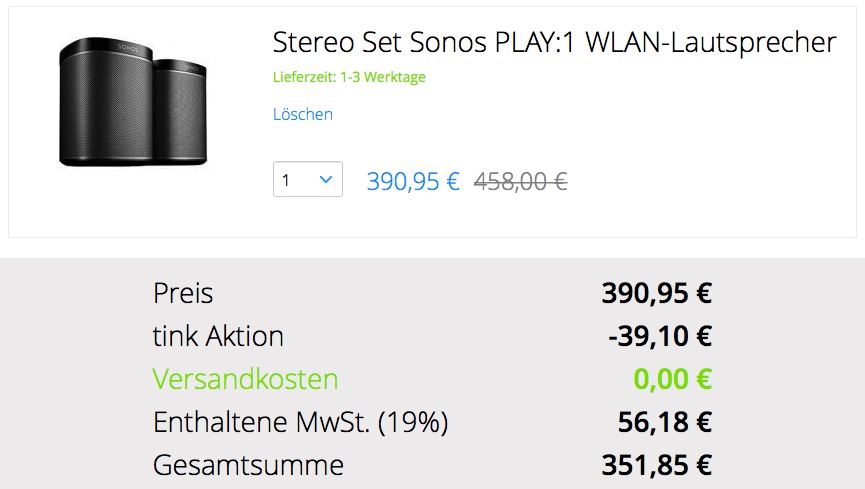The height and width of the screenshot is (489, 865).
Task: Click the Preis label in summary
Action: coord(183,293)
